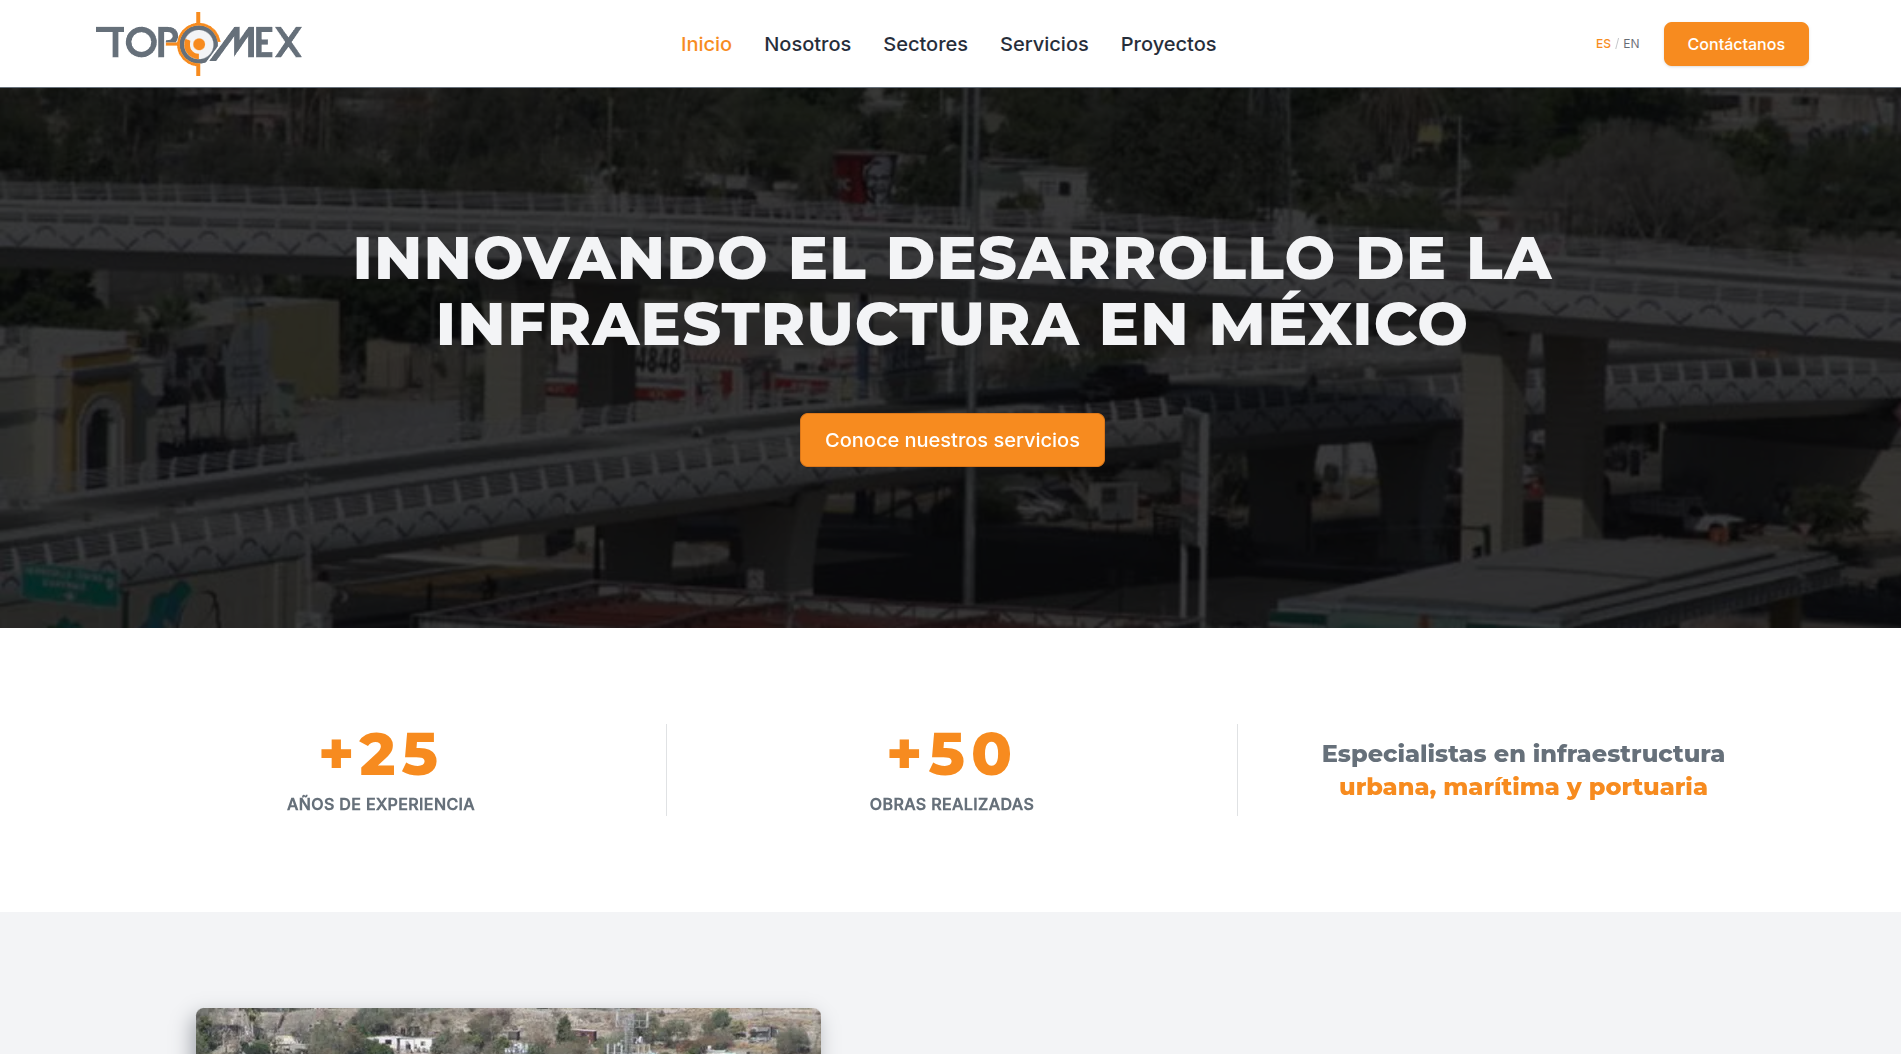1901x1054 pixels.
Task: Click the Contáctanos button
Action: (x=1736, y=44)
